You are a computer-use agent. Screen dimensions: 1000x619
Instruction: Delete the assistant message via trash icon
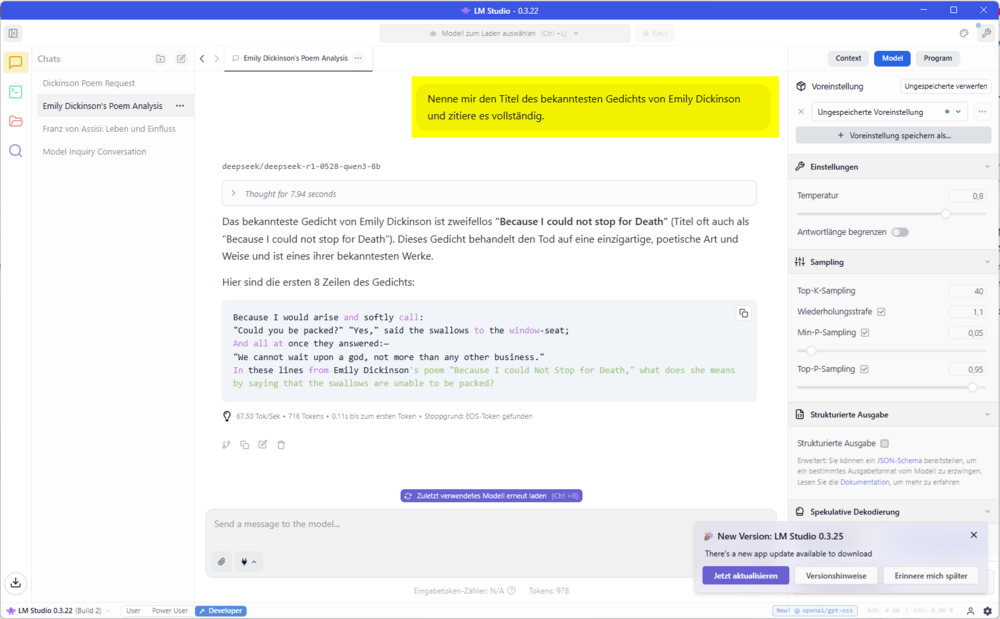click(281, 445)
